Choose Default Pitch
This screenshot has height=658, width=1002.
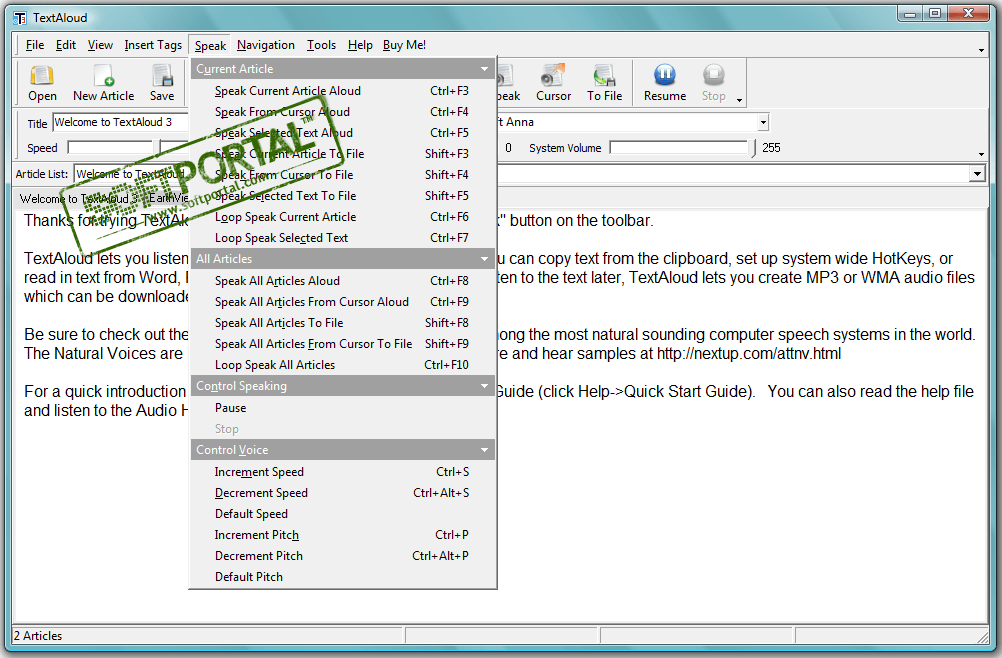343,577
